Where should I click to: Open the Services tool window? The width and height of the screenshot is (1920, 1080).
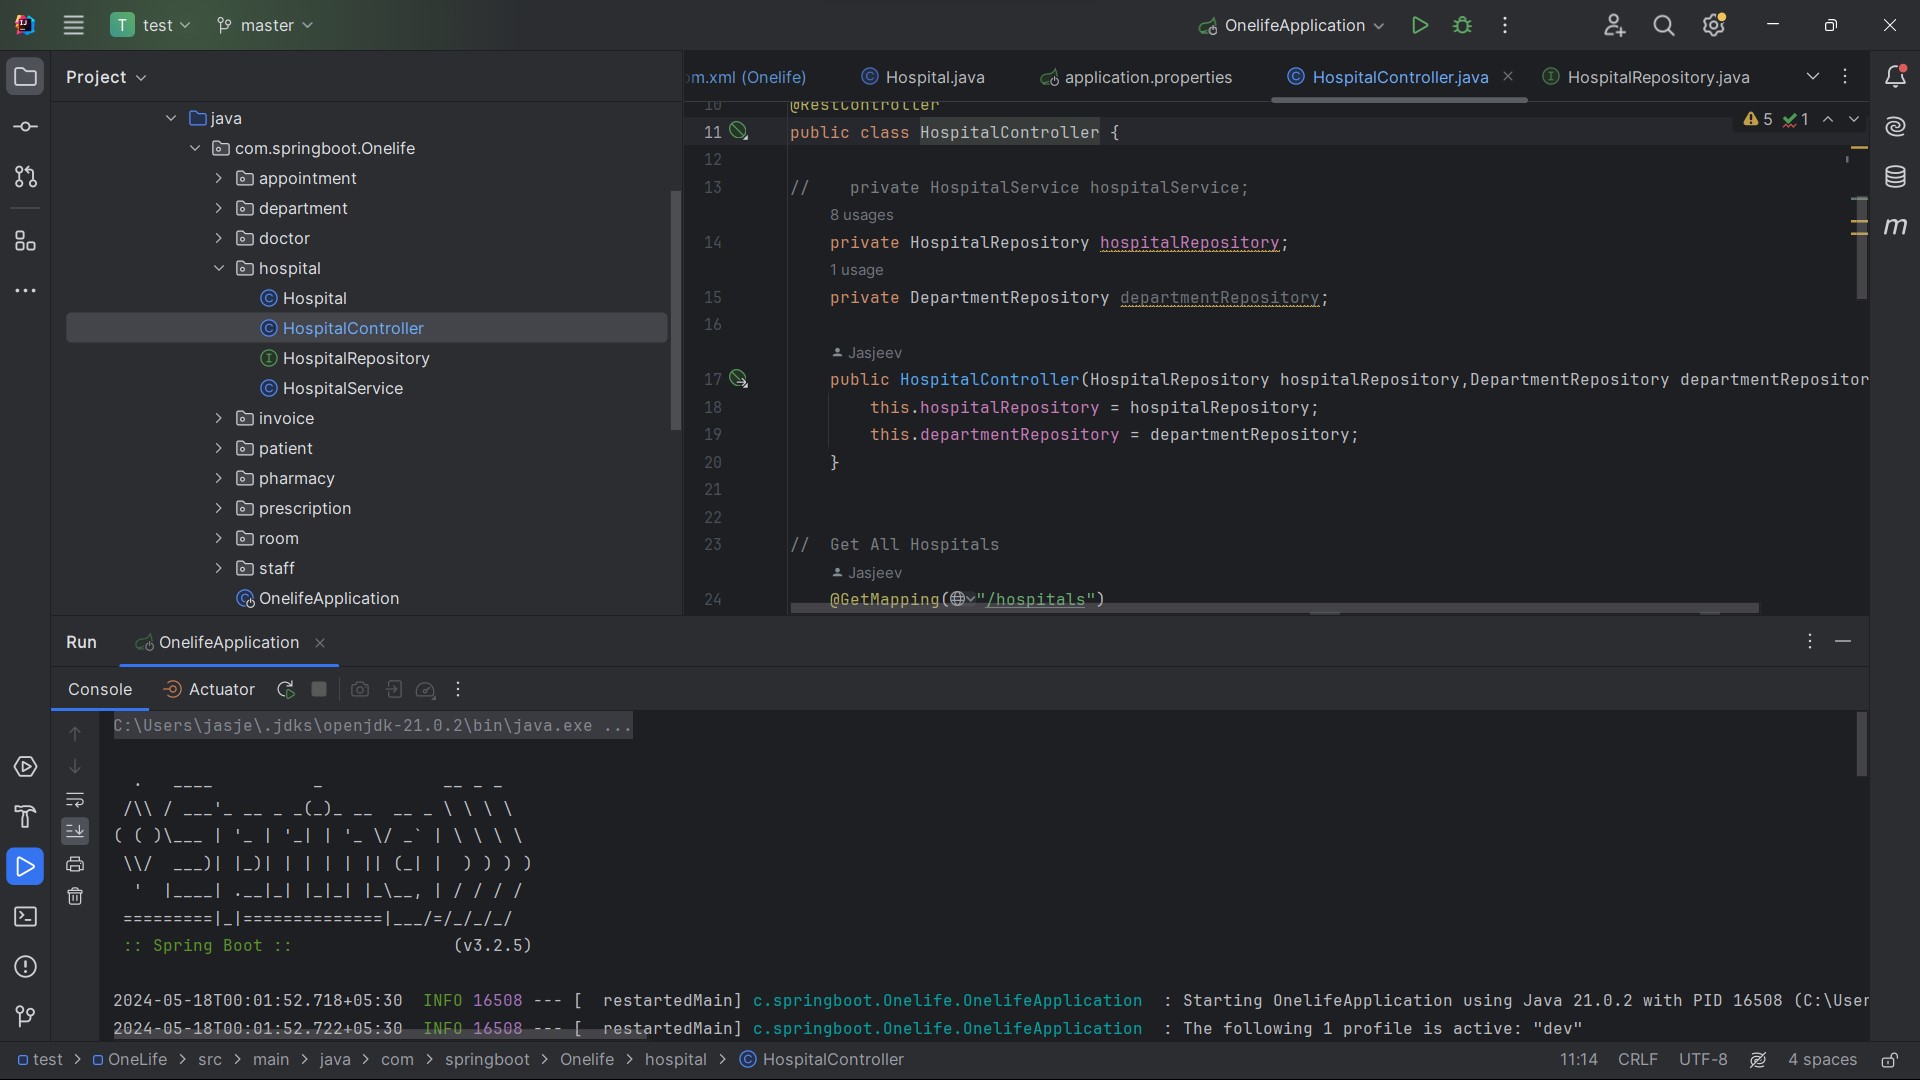click(26, 767)
